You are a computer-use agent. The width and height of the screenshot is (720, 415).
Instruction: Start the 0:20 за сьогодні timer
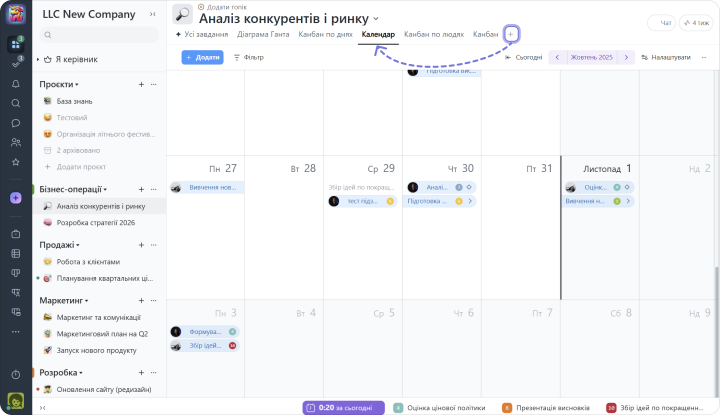click(343, 407)
